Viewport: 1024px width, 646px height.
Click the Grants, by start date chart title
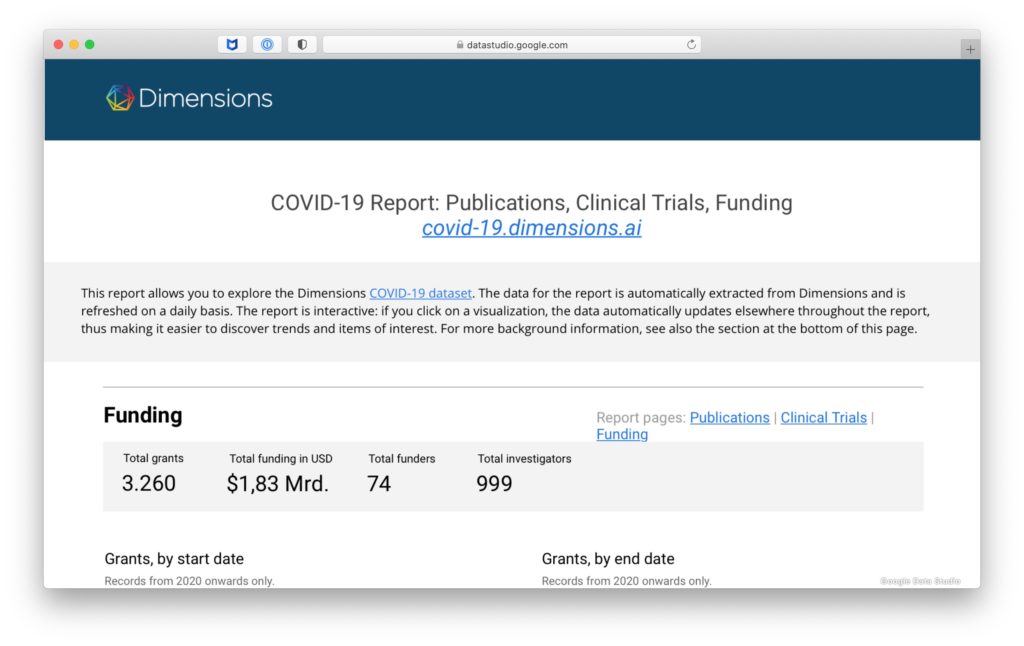(174, 559)
